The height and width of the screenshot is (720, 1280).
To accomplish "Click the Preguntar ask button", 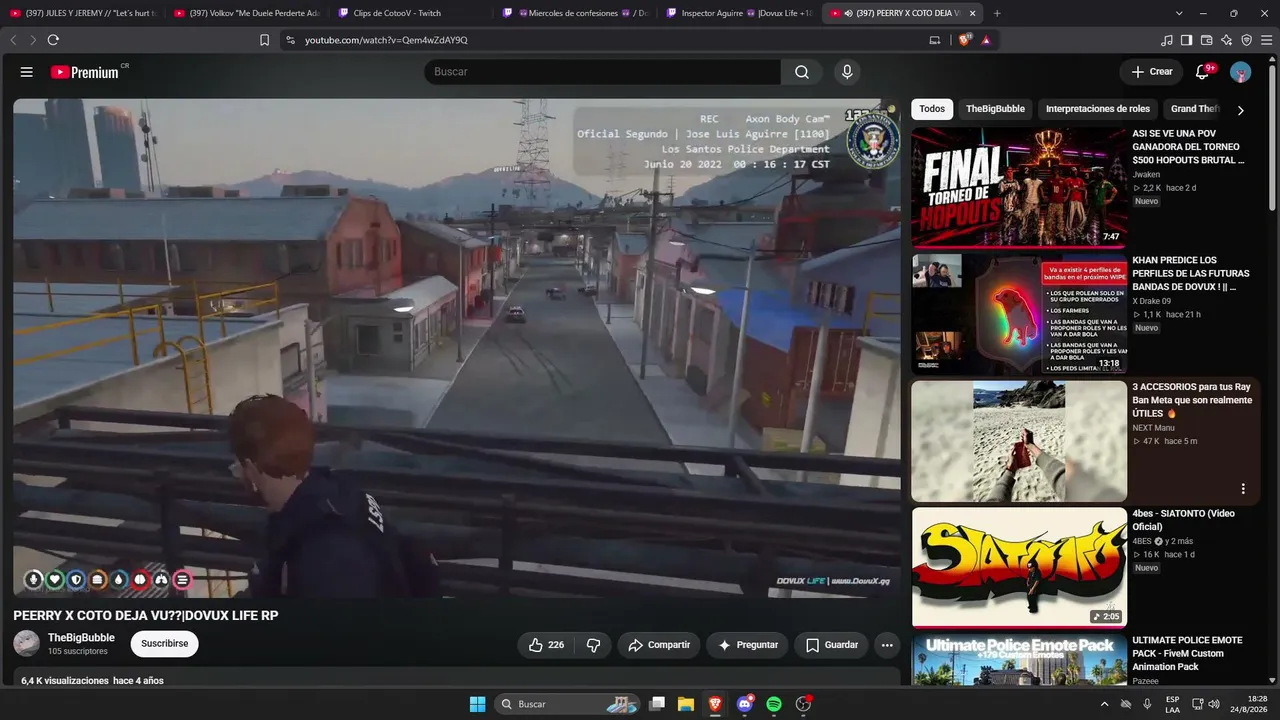I will pyautogui.click(x=747, y=645).
